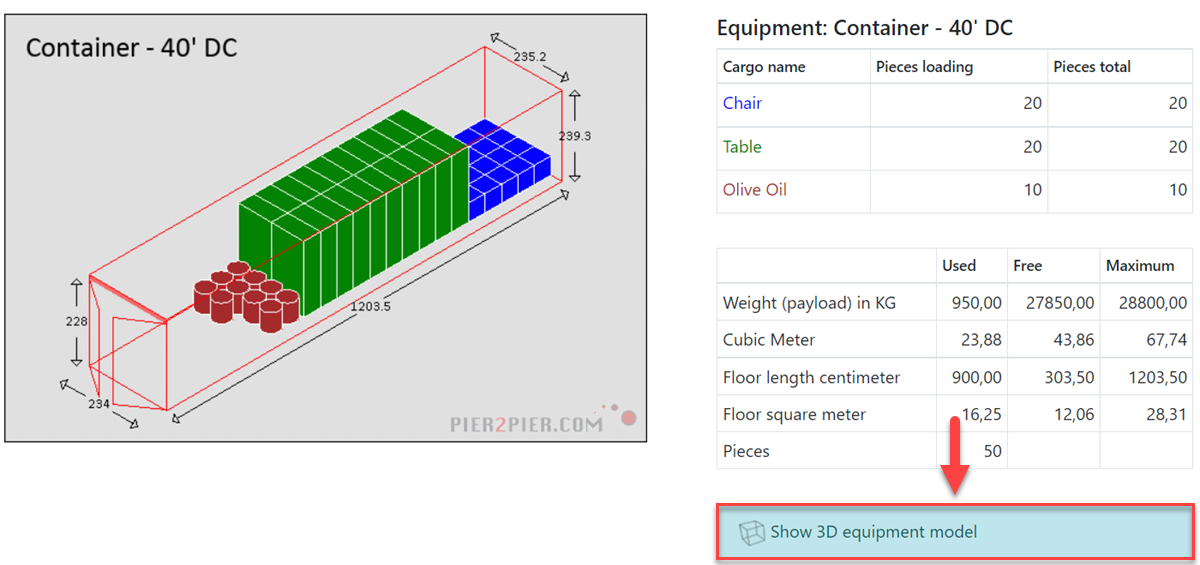This screenshot has height=565, width=1200.
Task: Select the Weight (payload) in KG row
Action: [x=955, y=302]
